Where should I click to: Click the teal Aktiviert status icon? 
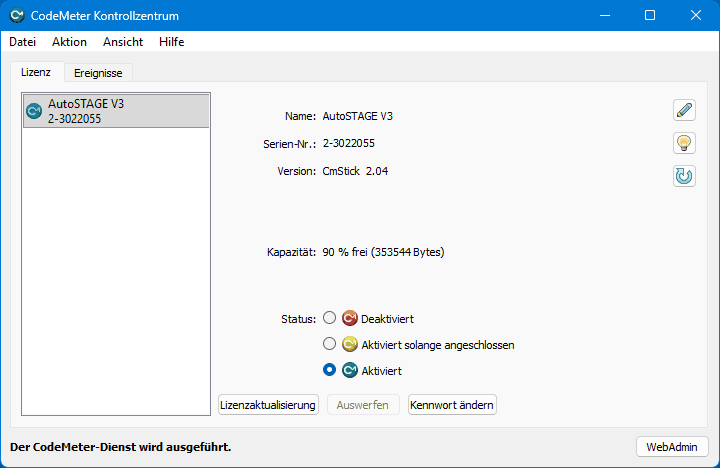[x=349, y=370]
